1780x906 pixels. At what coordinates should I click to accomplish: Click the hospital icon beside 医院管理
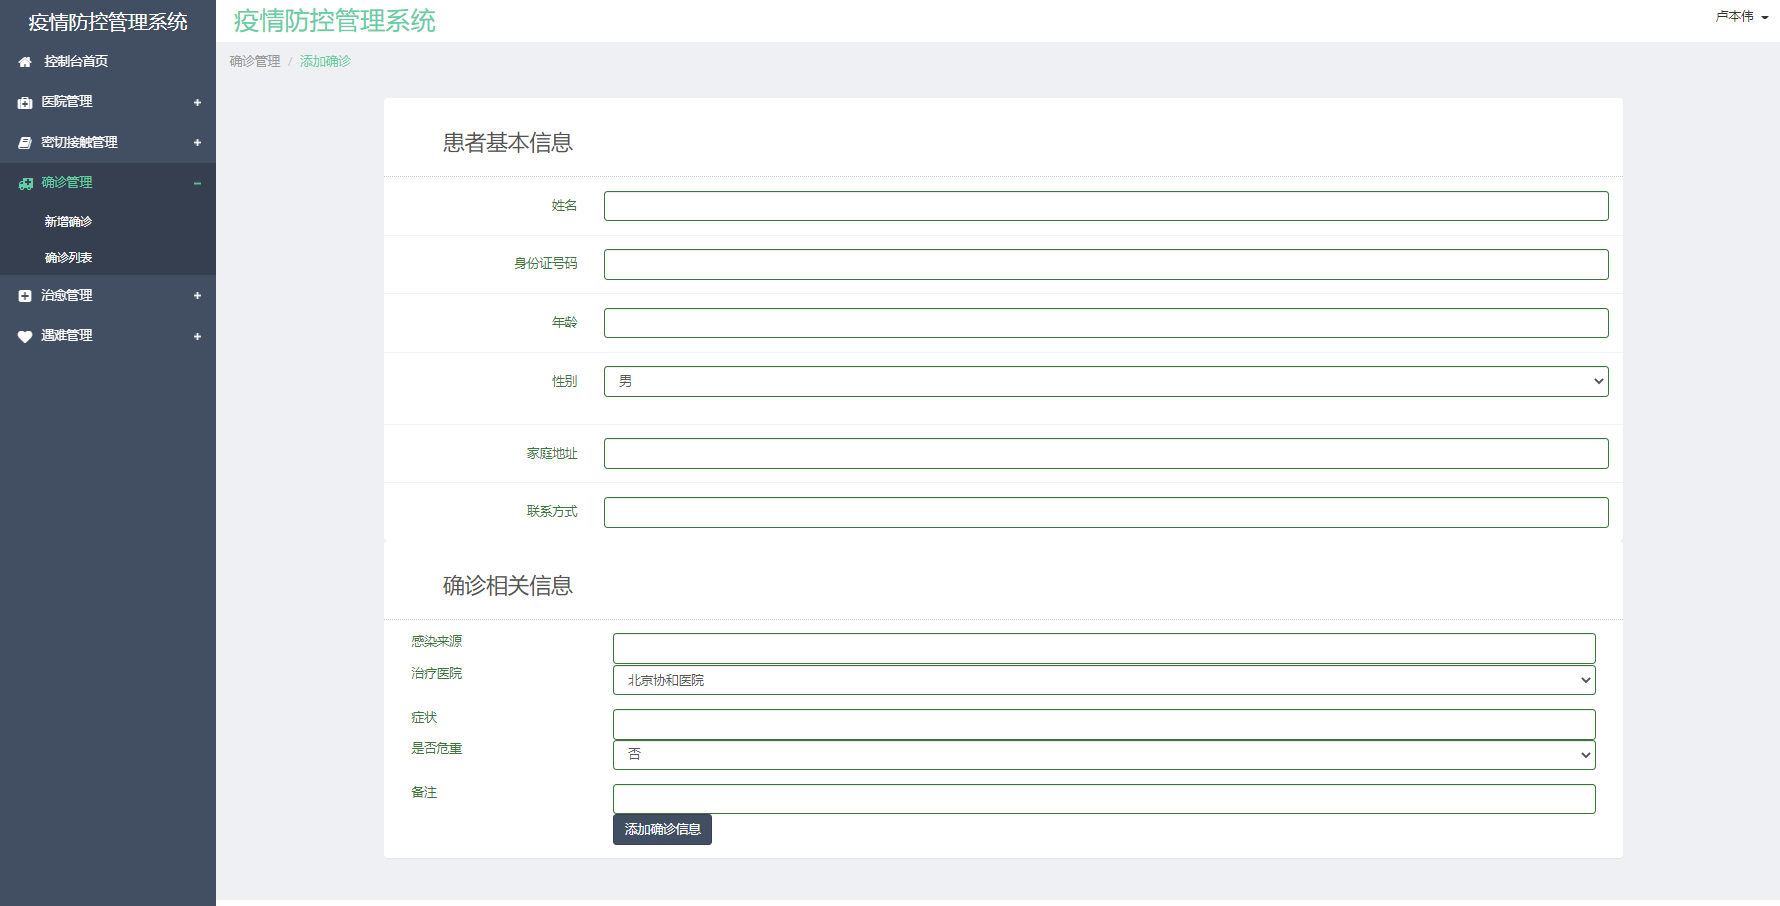point(25,102)
